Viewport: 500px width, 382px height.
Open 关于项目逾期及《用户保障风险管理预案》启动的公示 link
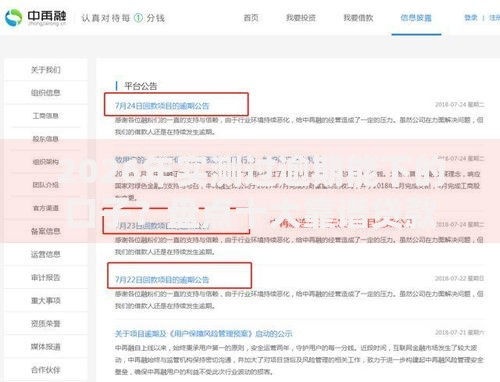click(203, 334)
